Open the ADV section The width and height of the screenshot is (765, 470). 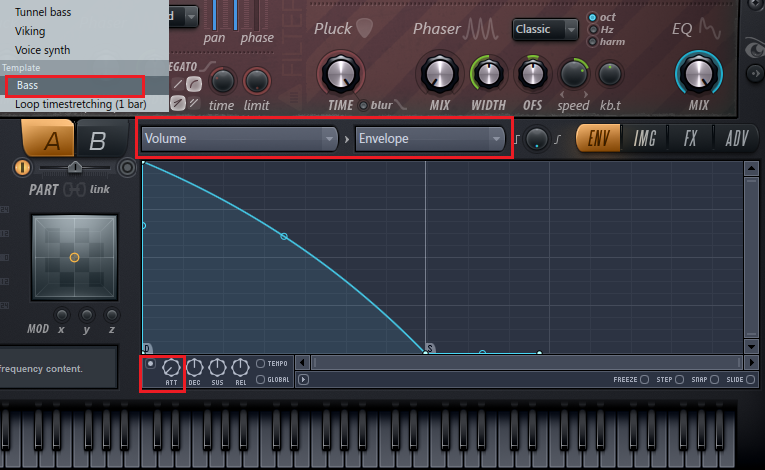click(738, 139)
